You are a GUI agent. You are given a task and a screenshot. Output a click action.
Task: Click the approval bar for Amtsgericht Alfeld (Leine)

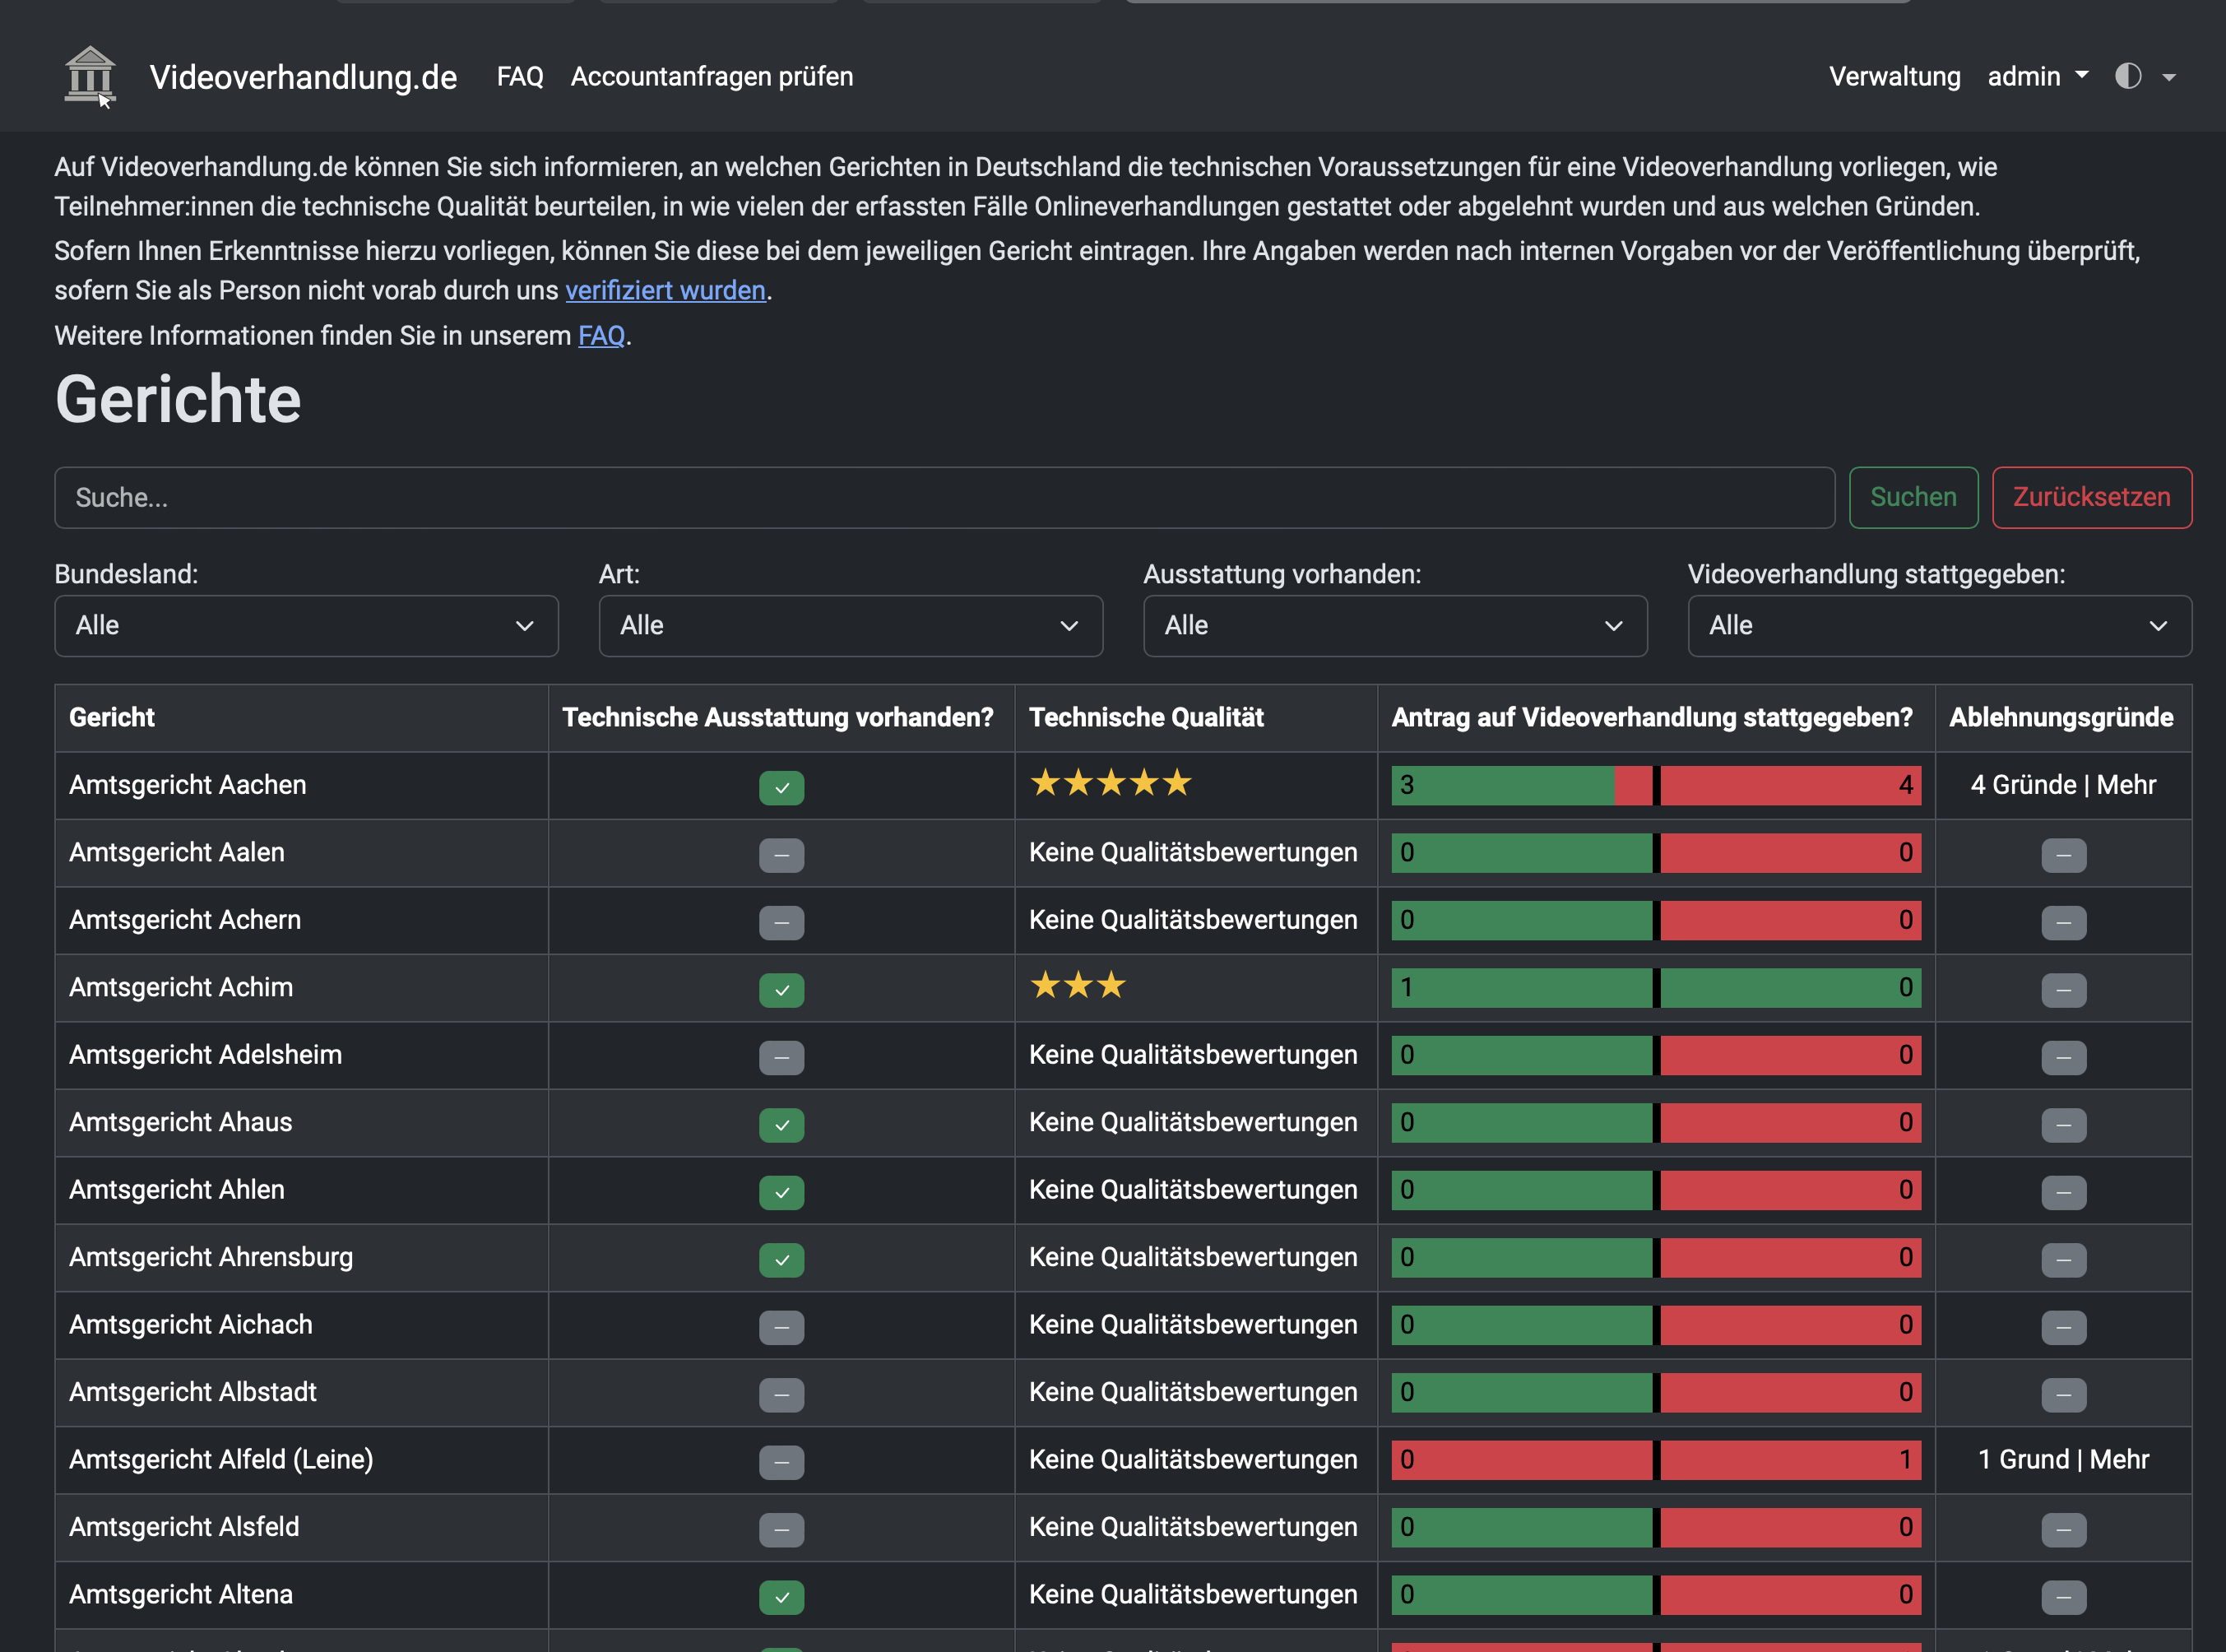1656,1460
